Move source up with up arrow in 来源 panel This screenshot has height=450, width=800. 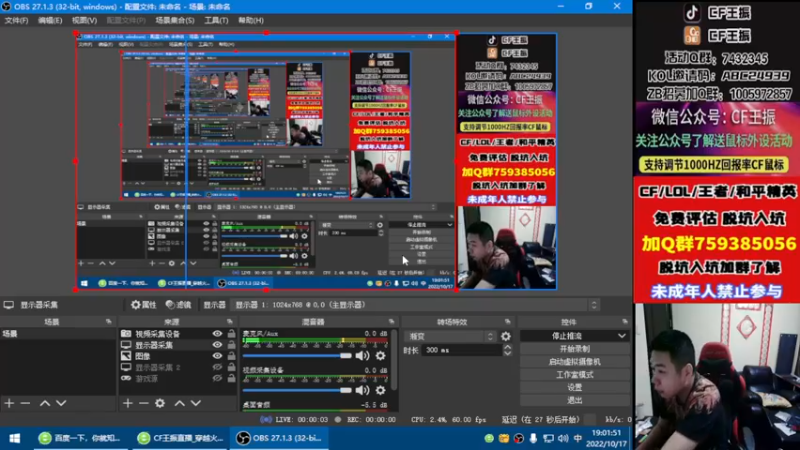(180, 403)
